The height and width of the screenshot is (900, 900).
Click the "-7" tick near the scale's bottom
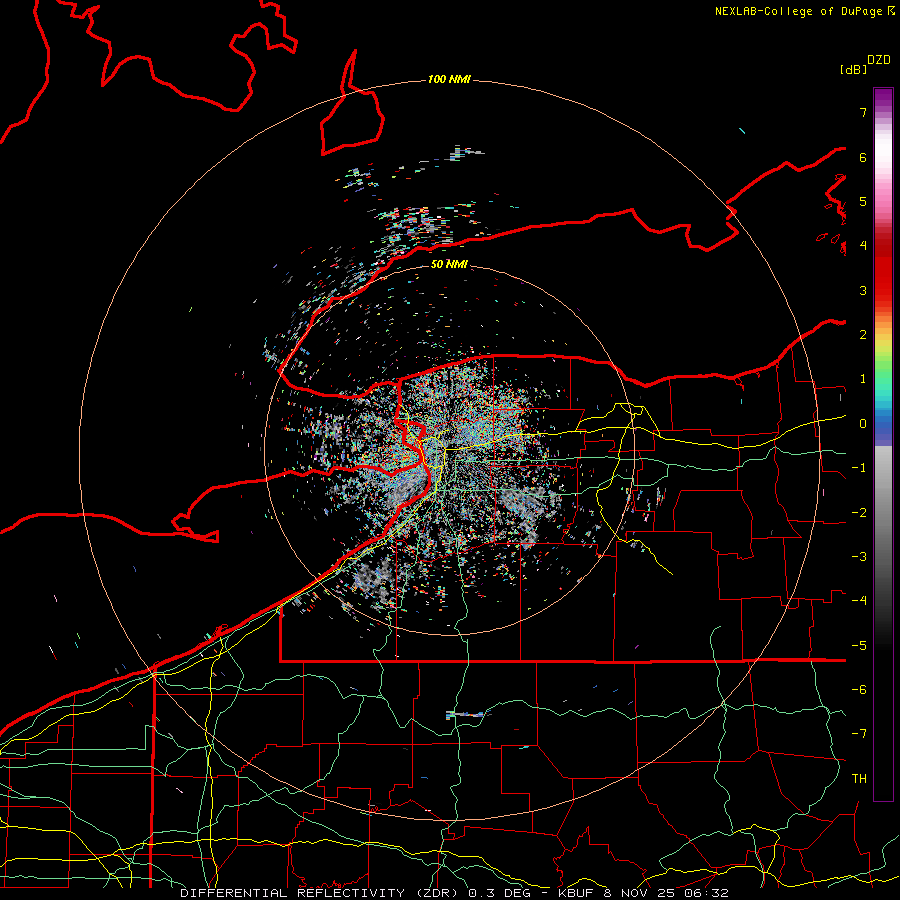[x=859, y=734]
